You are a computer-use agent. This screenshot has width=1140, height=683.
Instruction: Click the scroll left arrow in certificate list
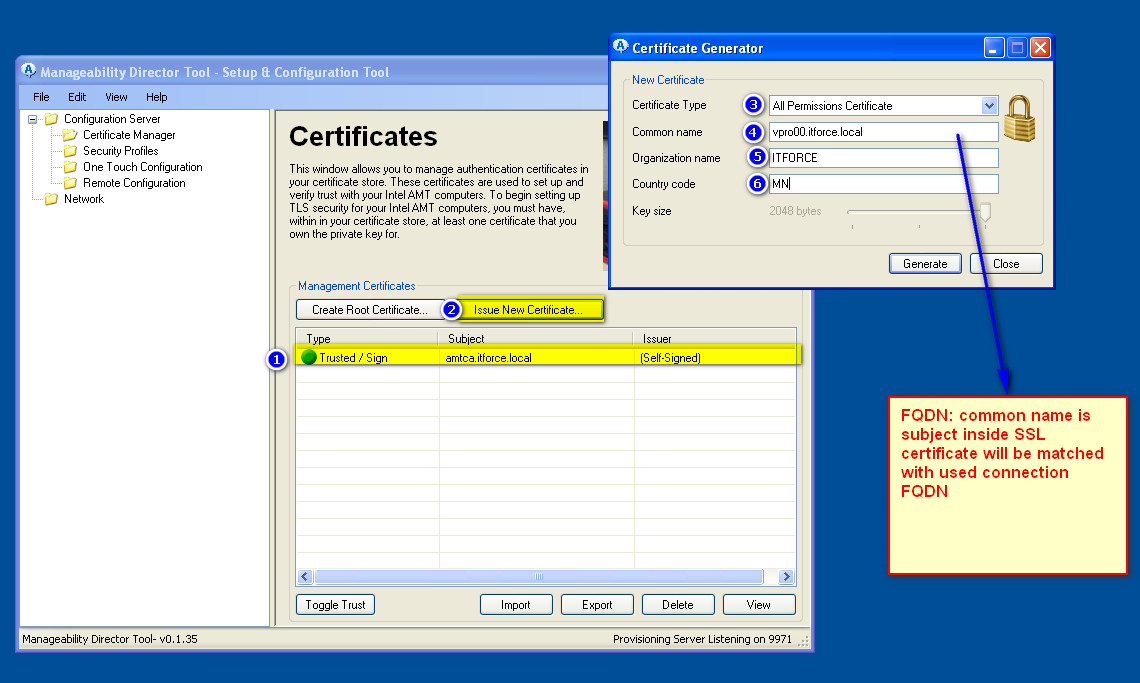coord(305,577)
